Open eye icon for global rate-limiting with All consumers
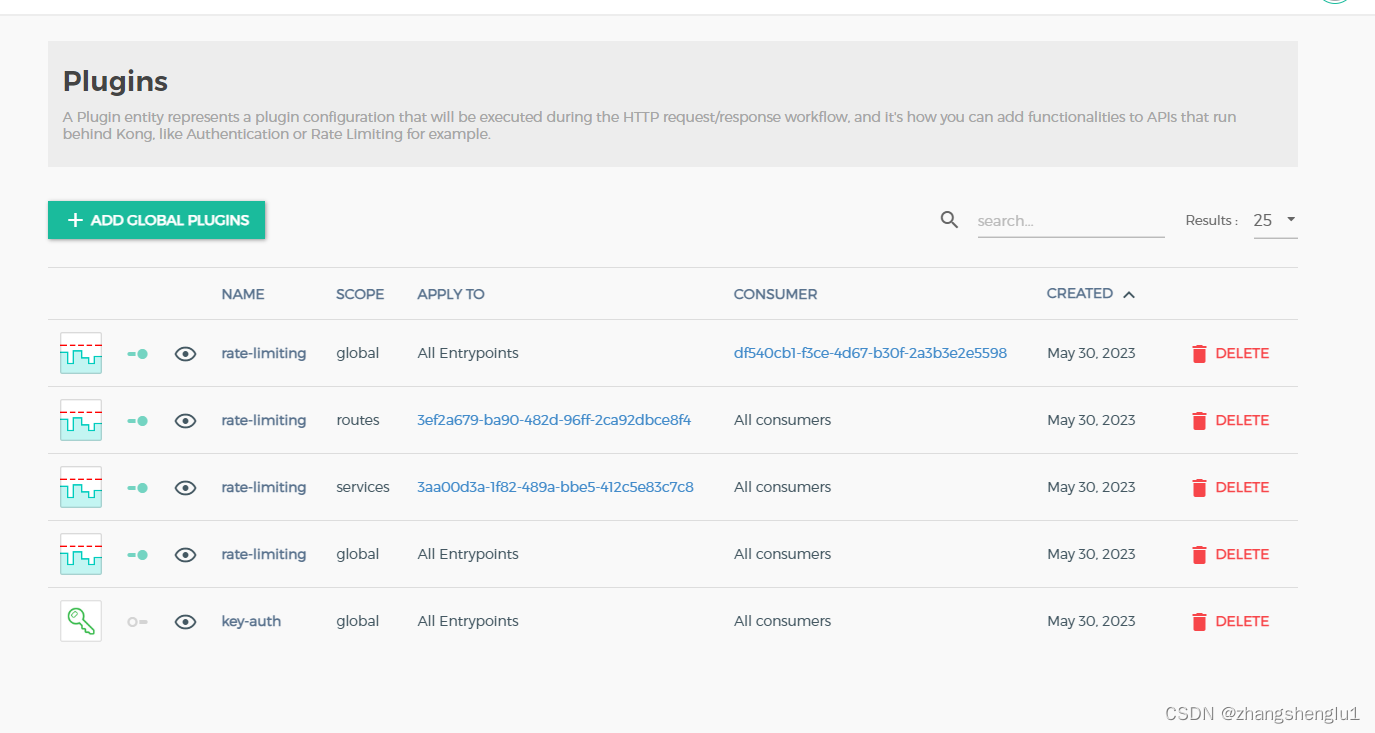Image resolution: width=1375 pixels, height=733 pixels. pos(185,555)
